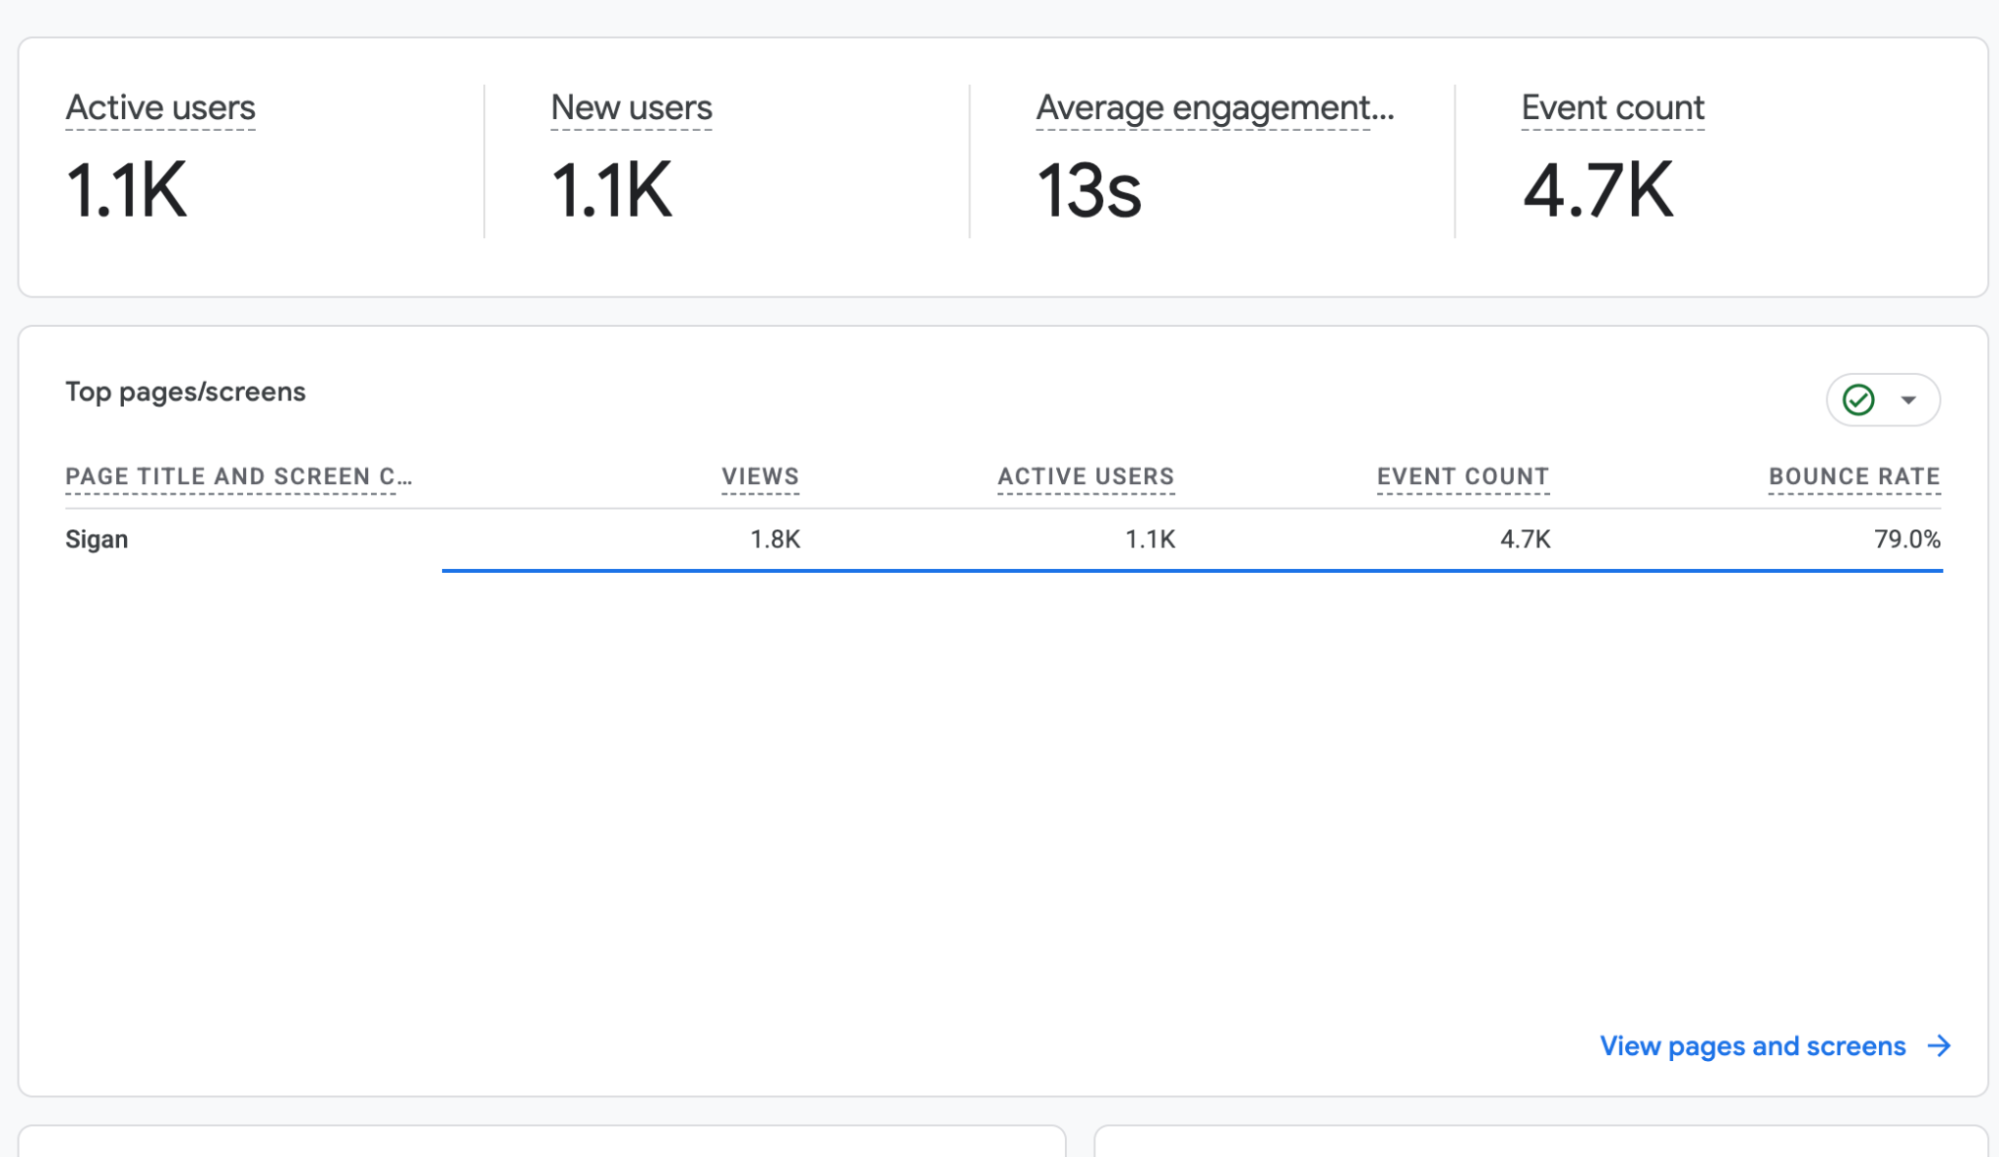Screen dimensions: 1999x1157
Task: Select the New users metric label
Action: (x=631, y=108)
